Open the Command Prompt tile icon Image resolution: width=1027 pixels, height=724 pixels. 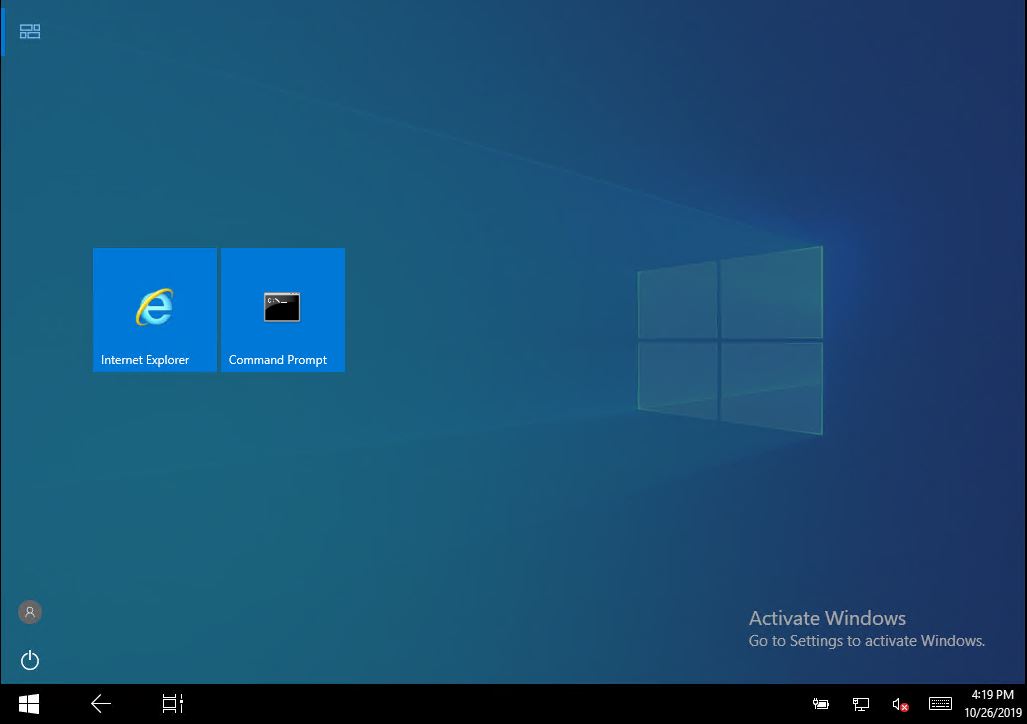click(282, 307)
